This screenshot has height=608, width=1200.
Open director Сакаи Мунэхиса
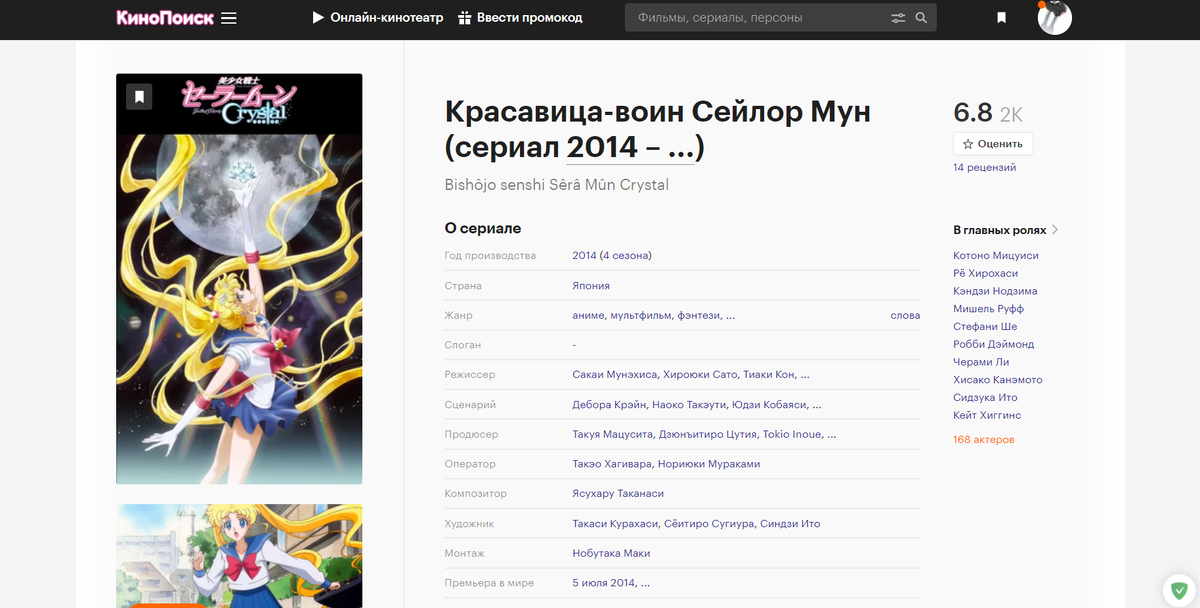[615, 375]
